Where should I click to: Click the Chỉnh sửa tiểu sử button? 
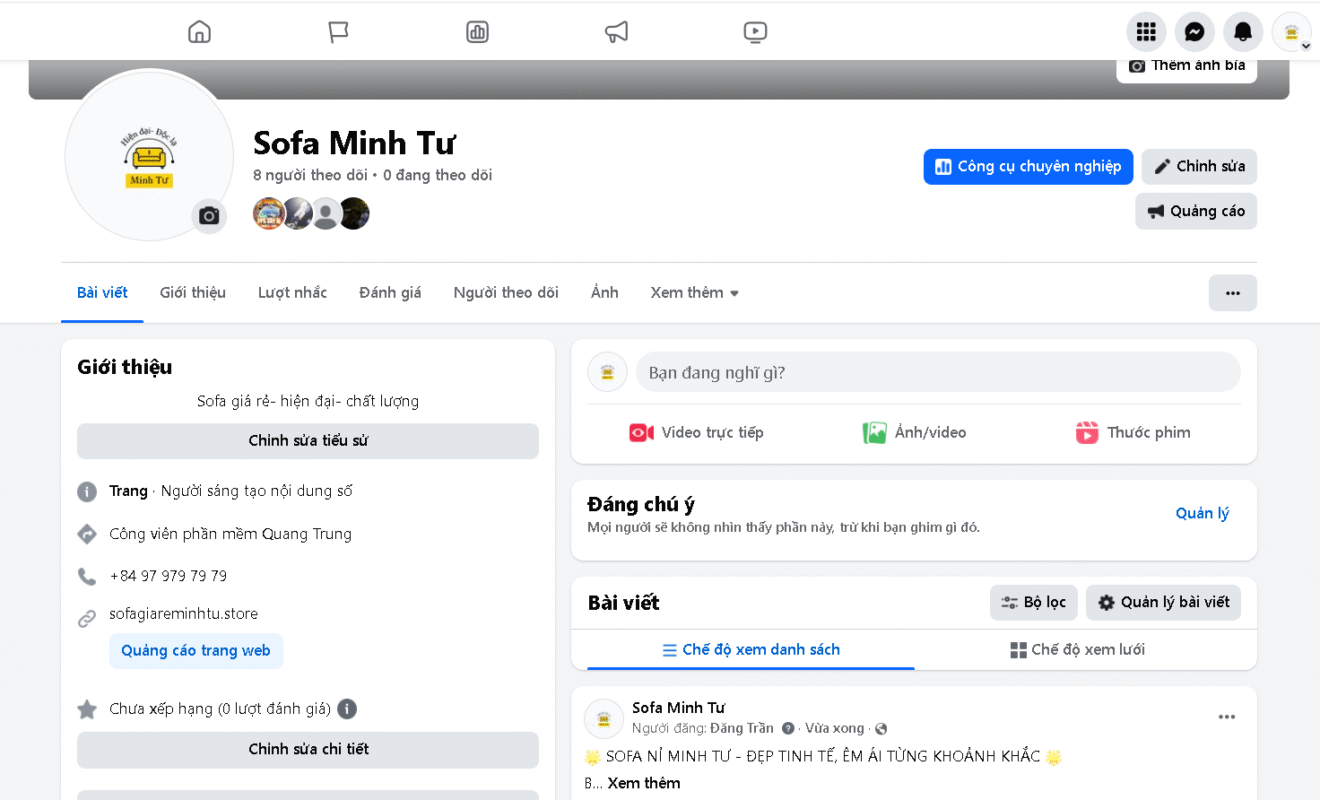tap(308, 441)
